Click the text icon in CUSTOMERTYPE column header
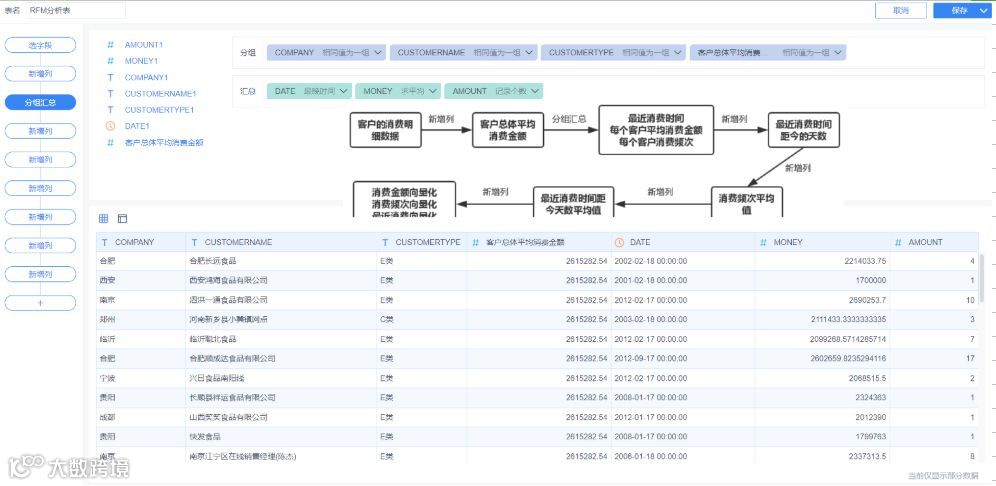The image size is (996, 486). [386, 242]
